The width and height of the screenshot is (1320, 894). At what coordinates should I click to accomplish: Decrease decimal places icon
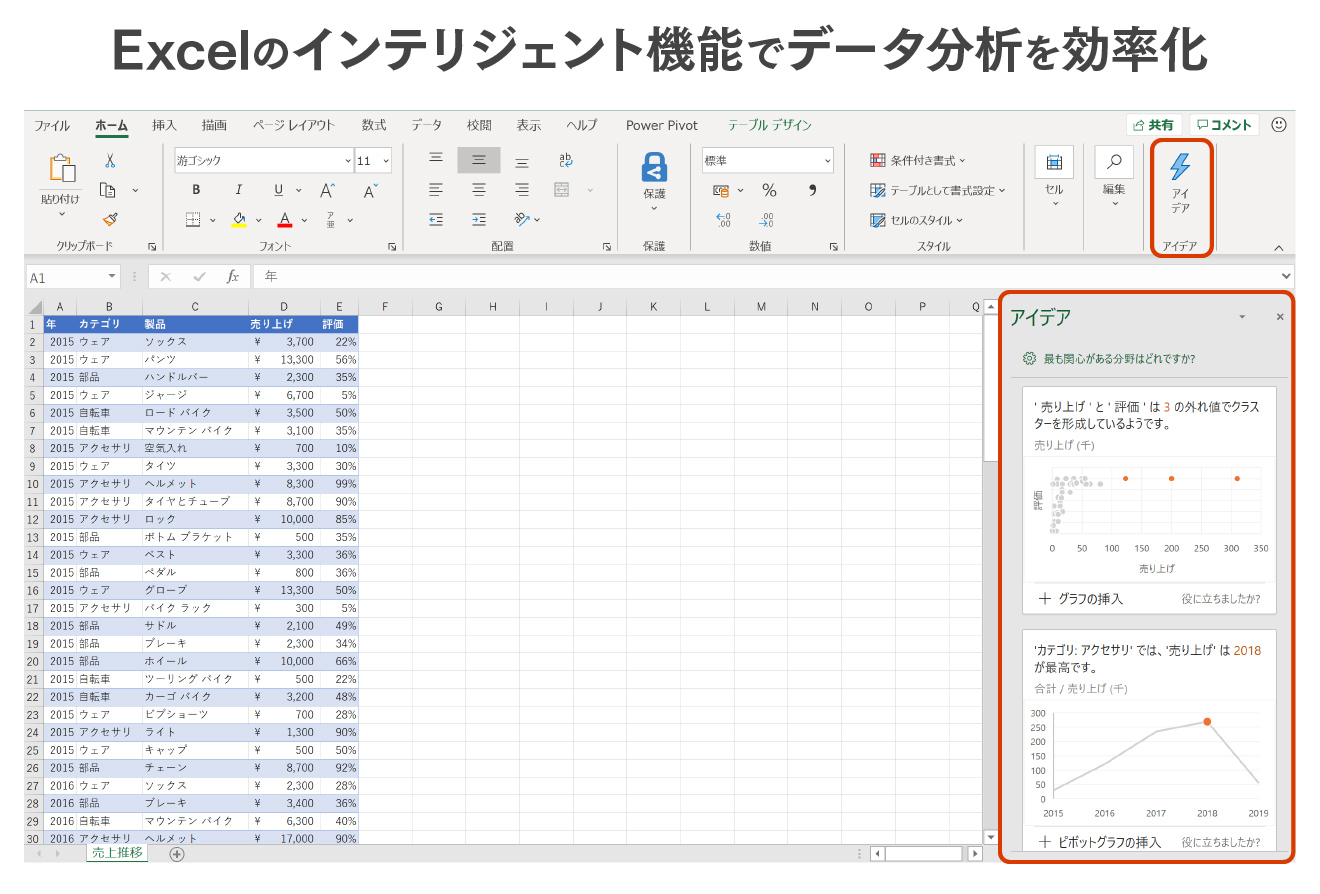pyautogui.click(x=767, y=220)
